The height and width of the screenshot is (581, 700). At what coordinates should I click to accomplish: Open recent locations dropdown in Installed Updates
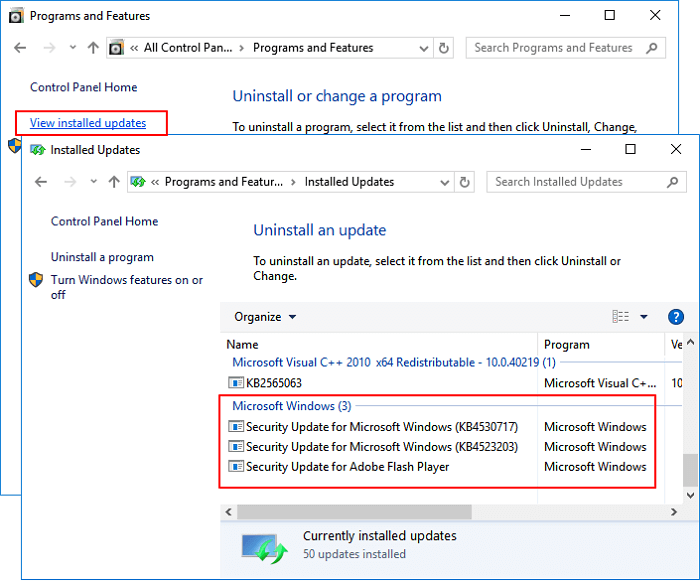94,181
